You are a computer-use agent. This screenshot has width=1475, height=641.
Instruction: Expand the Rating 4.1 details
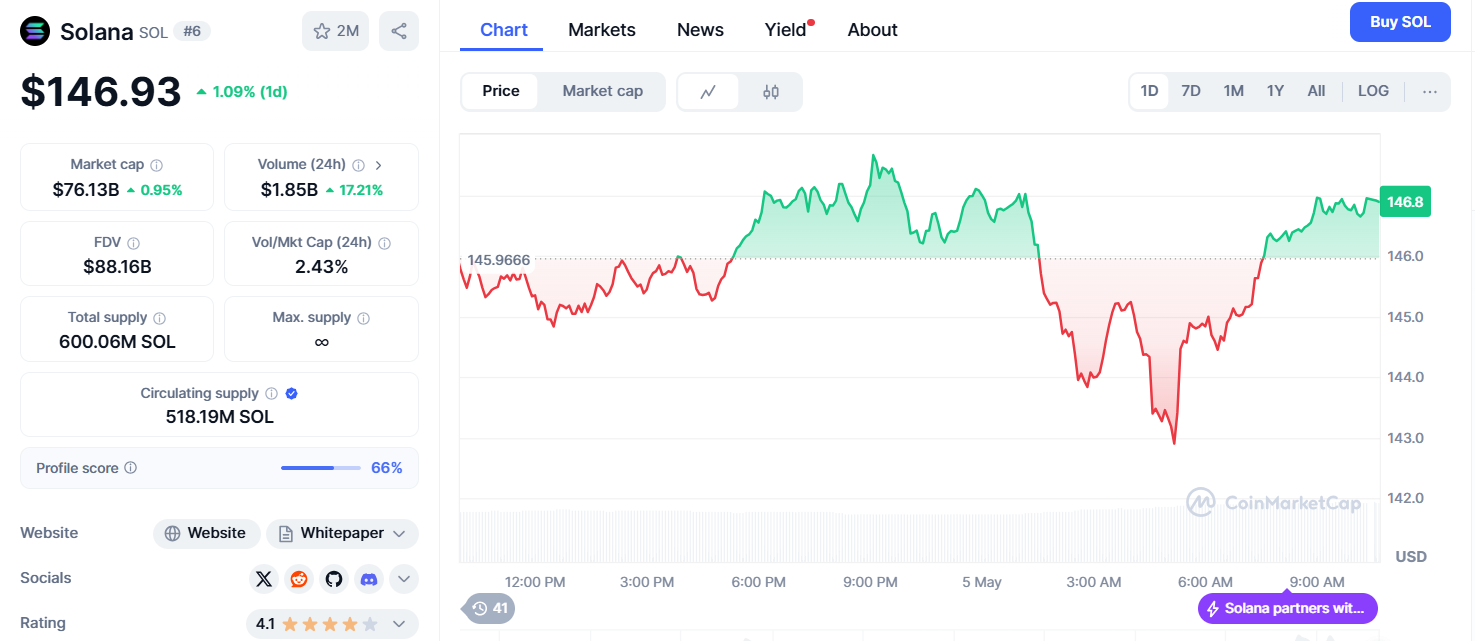coord(399,624)
